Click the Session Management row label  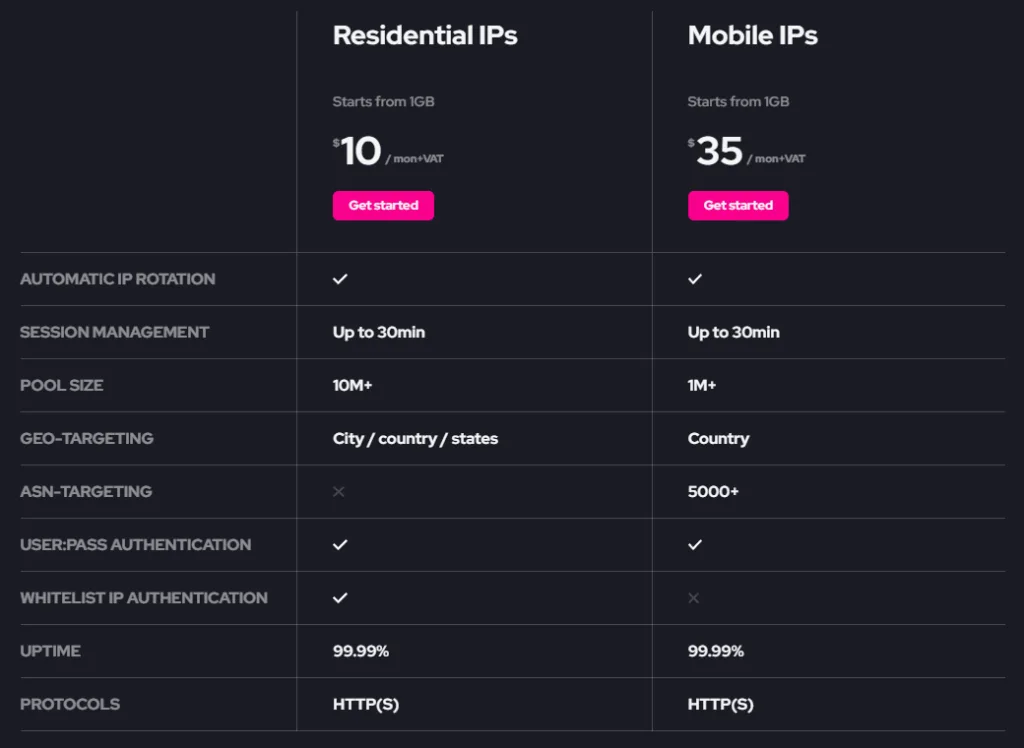pos(115,332)
